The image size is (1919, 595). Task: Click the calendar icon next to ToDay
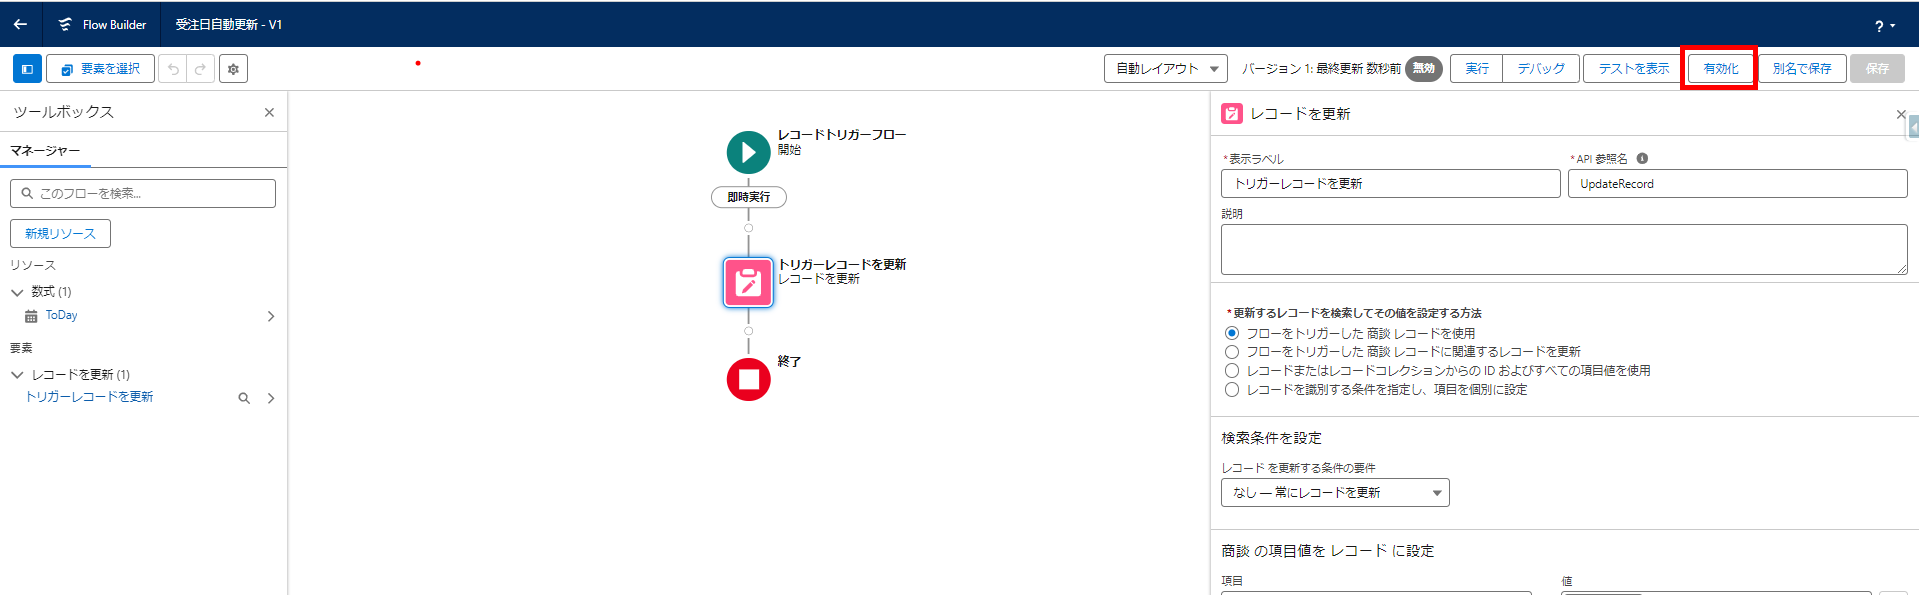click(x=31, y=317)
